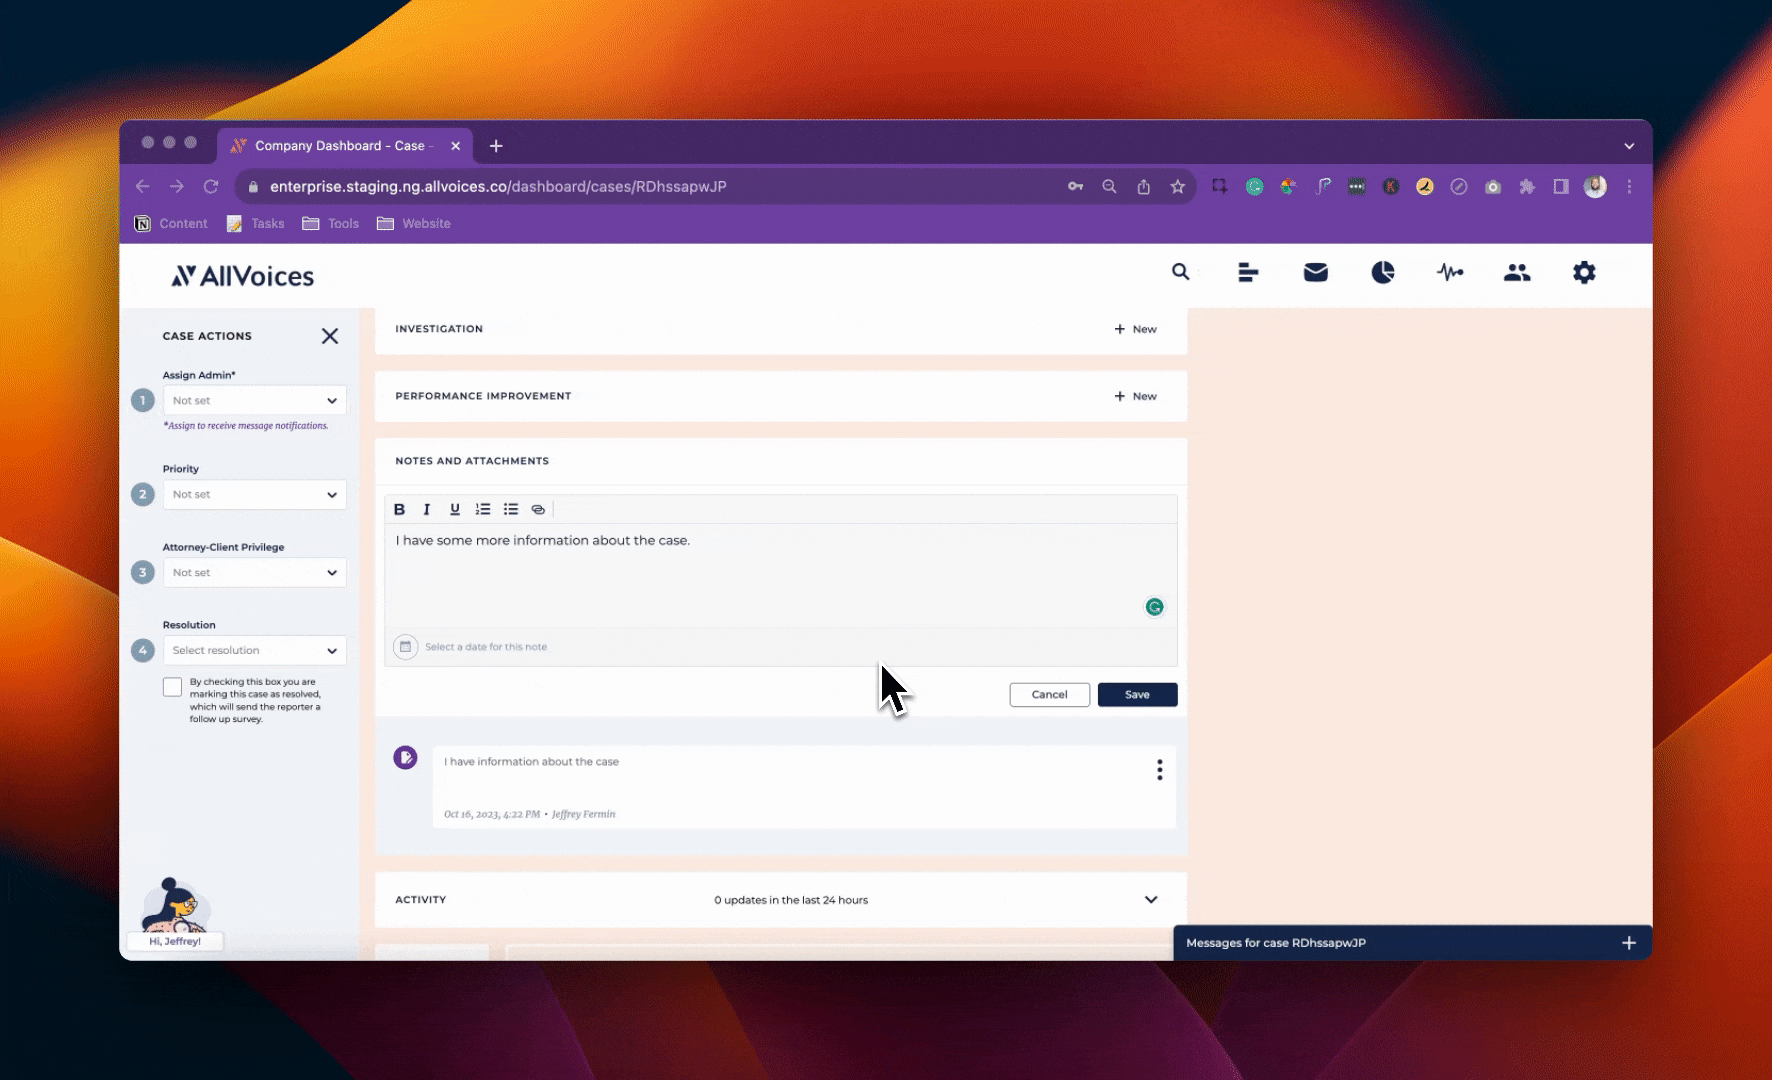Open the Select resolution dropdown
This screenshot has height=1080, width=1772.
(x=255, y=650)
